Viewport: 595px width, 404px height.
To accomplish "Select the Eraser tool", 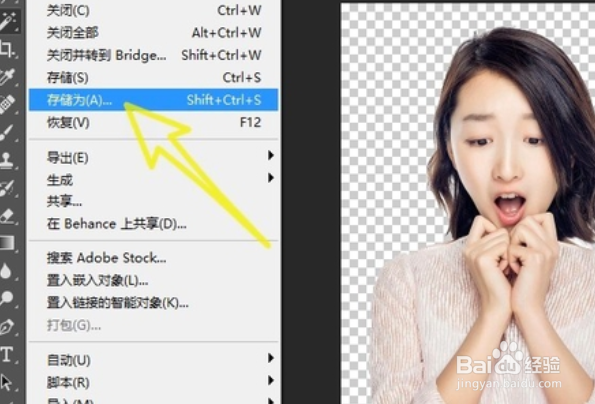I will click(x=8, y=215).
